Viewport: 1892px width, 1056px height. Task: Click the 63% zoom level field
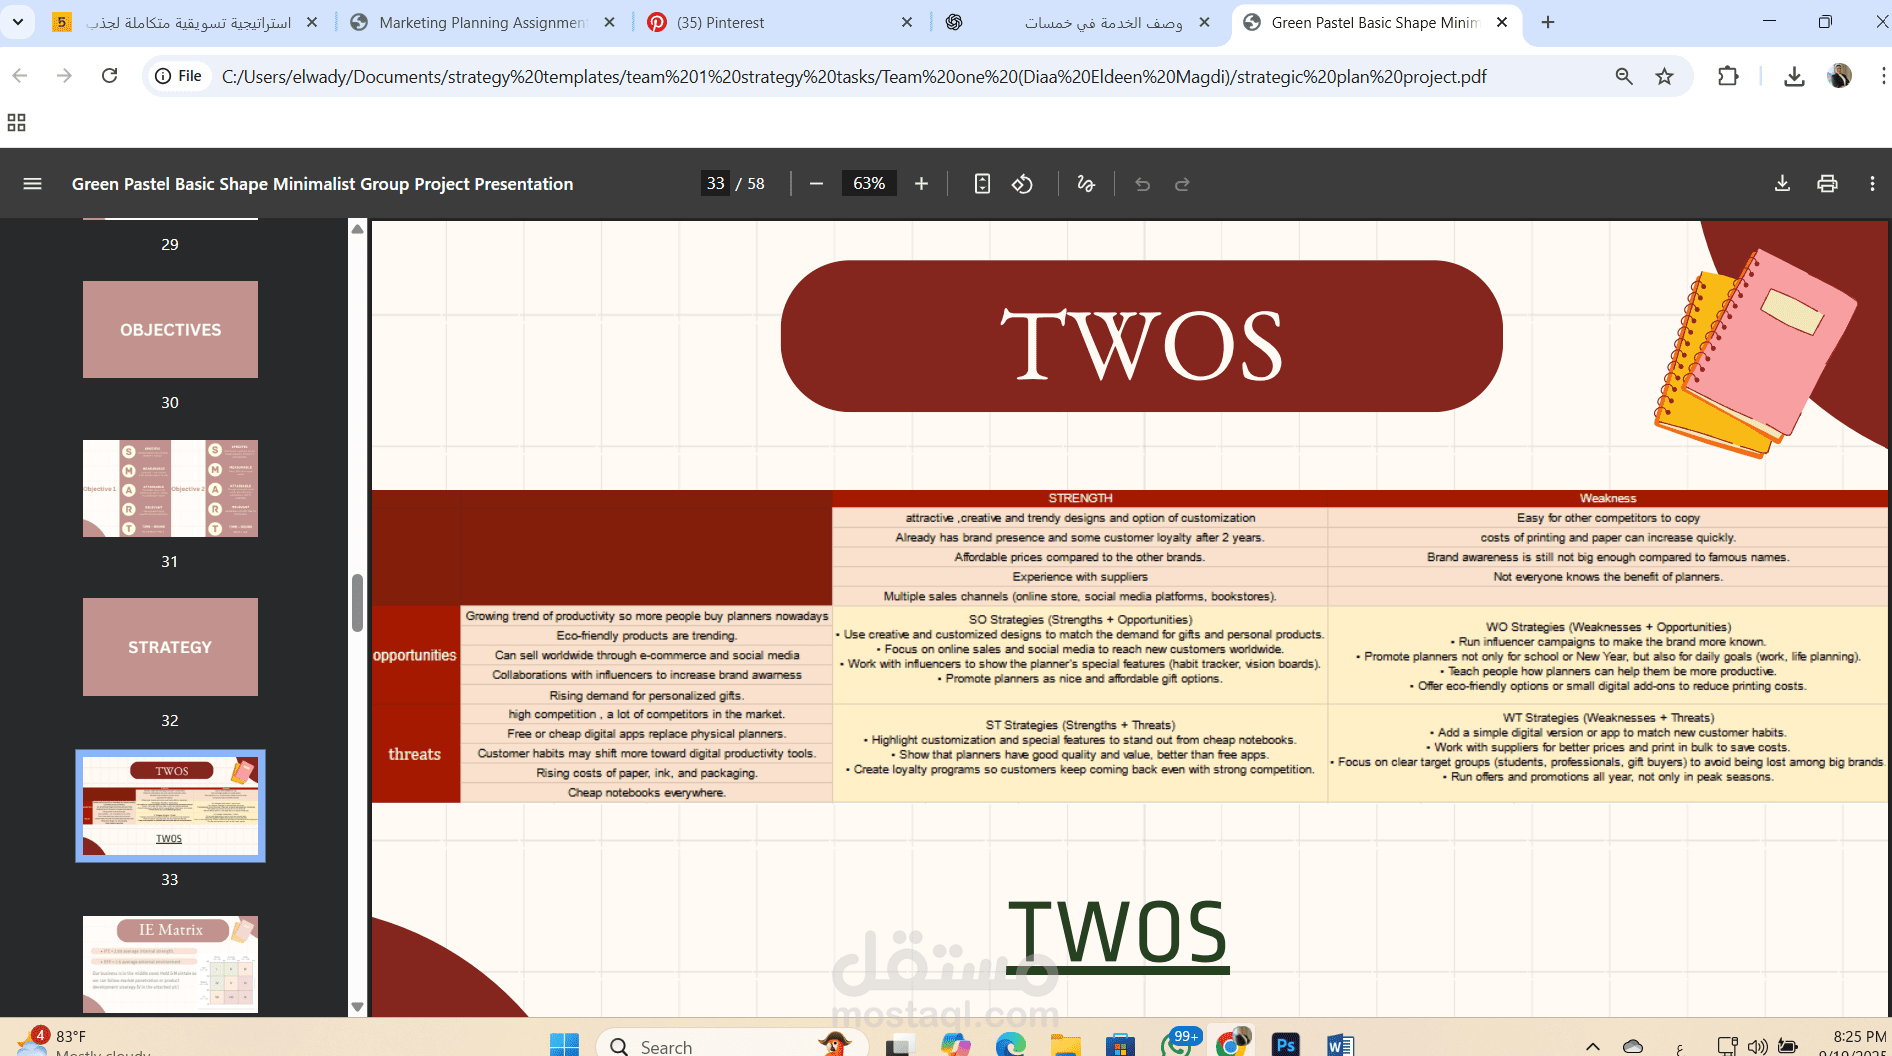pyautogui.click(x=869, y=184)
